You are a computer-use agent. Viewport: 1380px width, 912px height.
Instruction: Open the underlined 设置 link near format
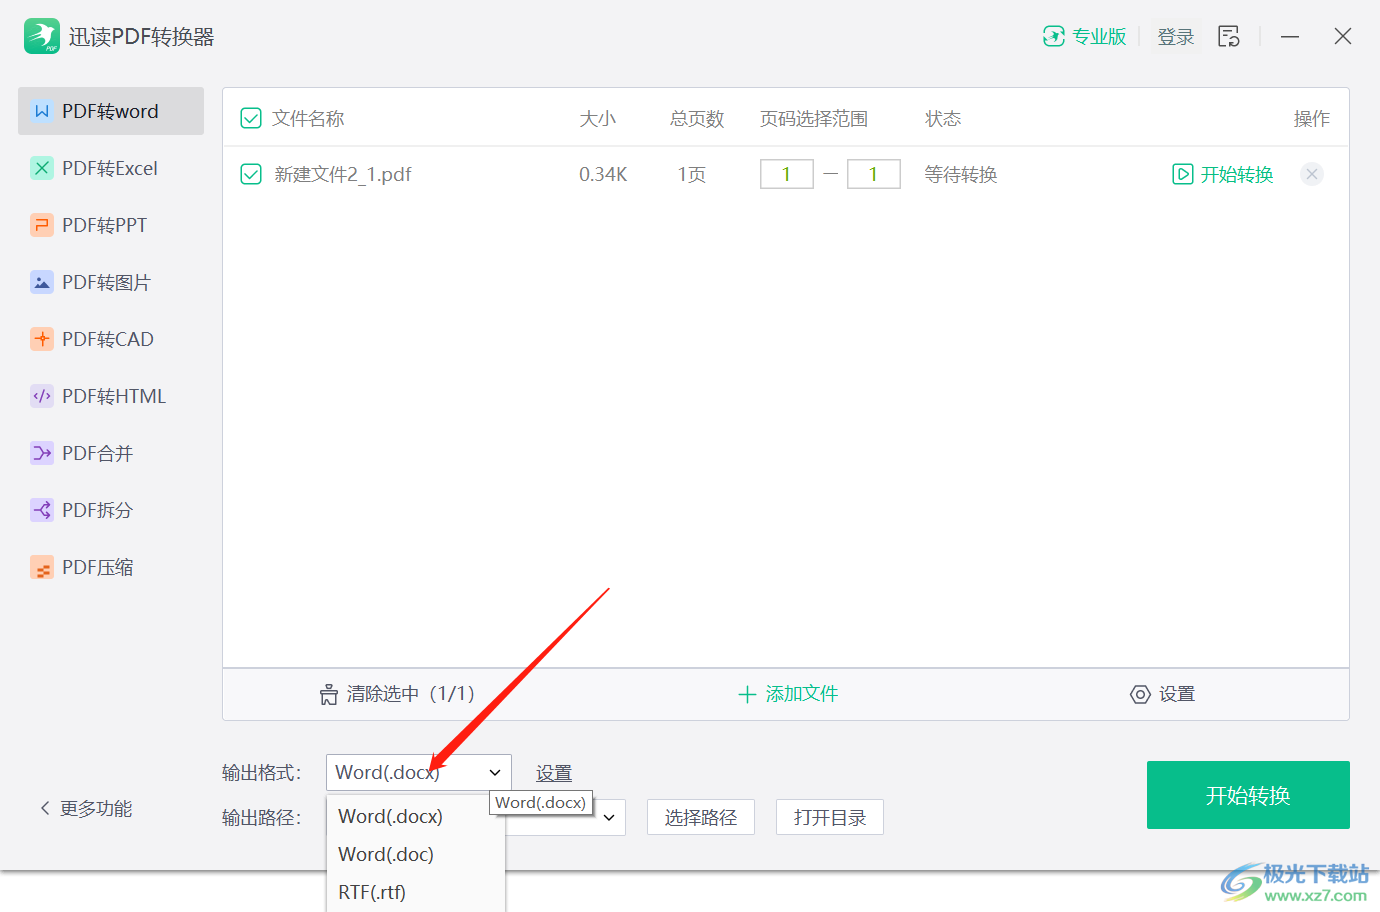tap(554, 773)
